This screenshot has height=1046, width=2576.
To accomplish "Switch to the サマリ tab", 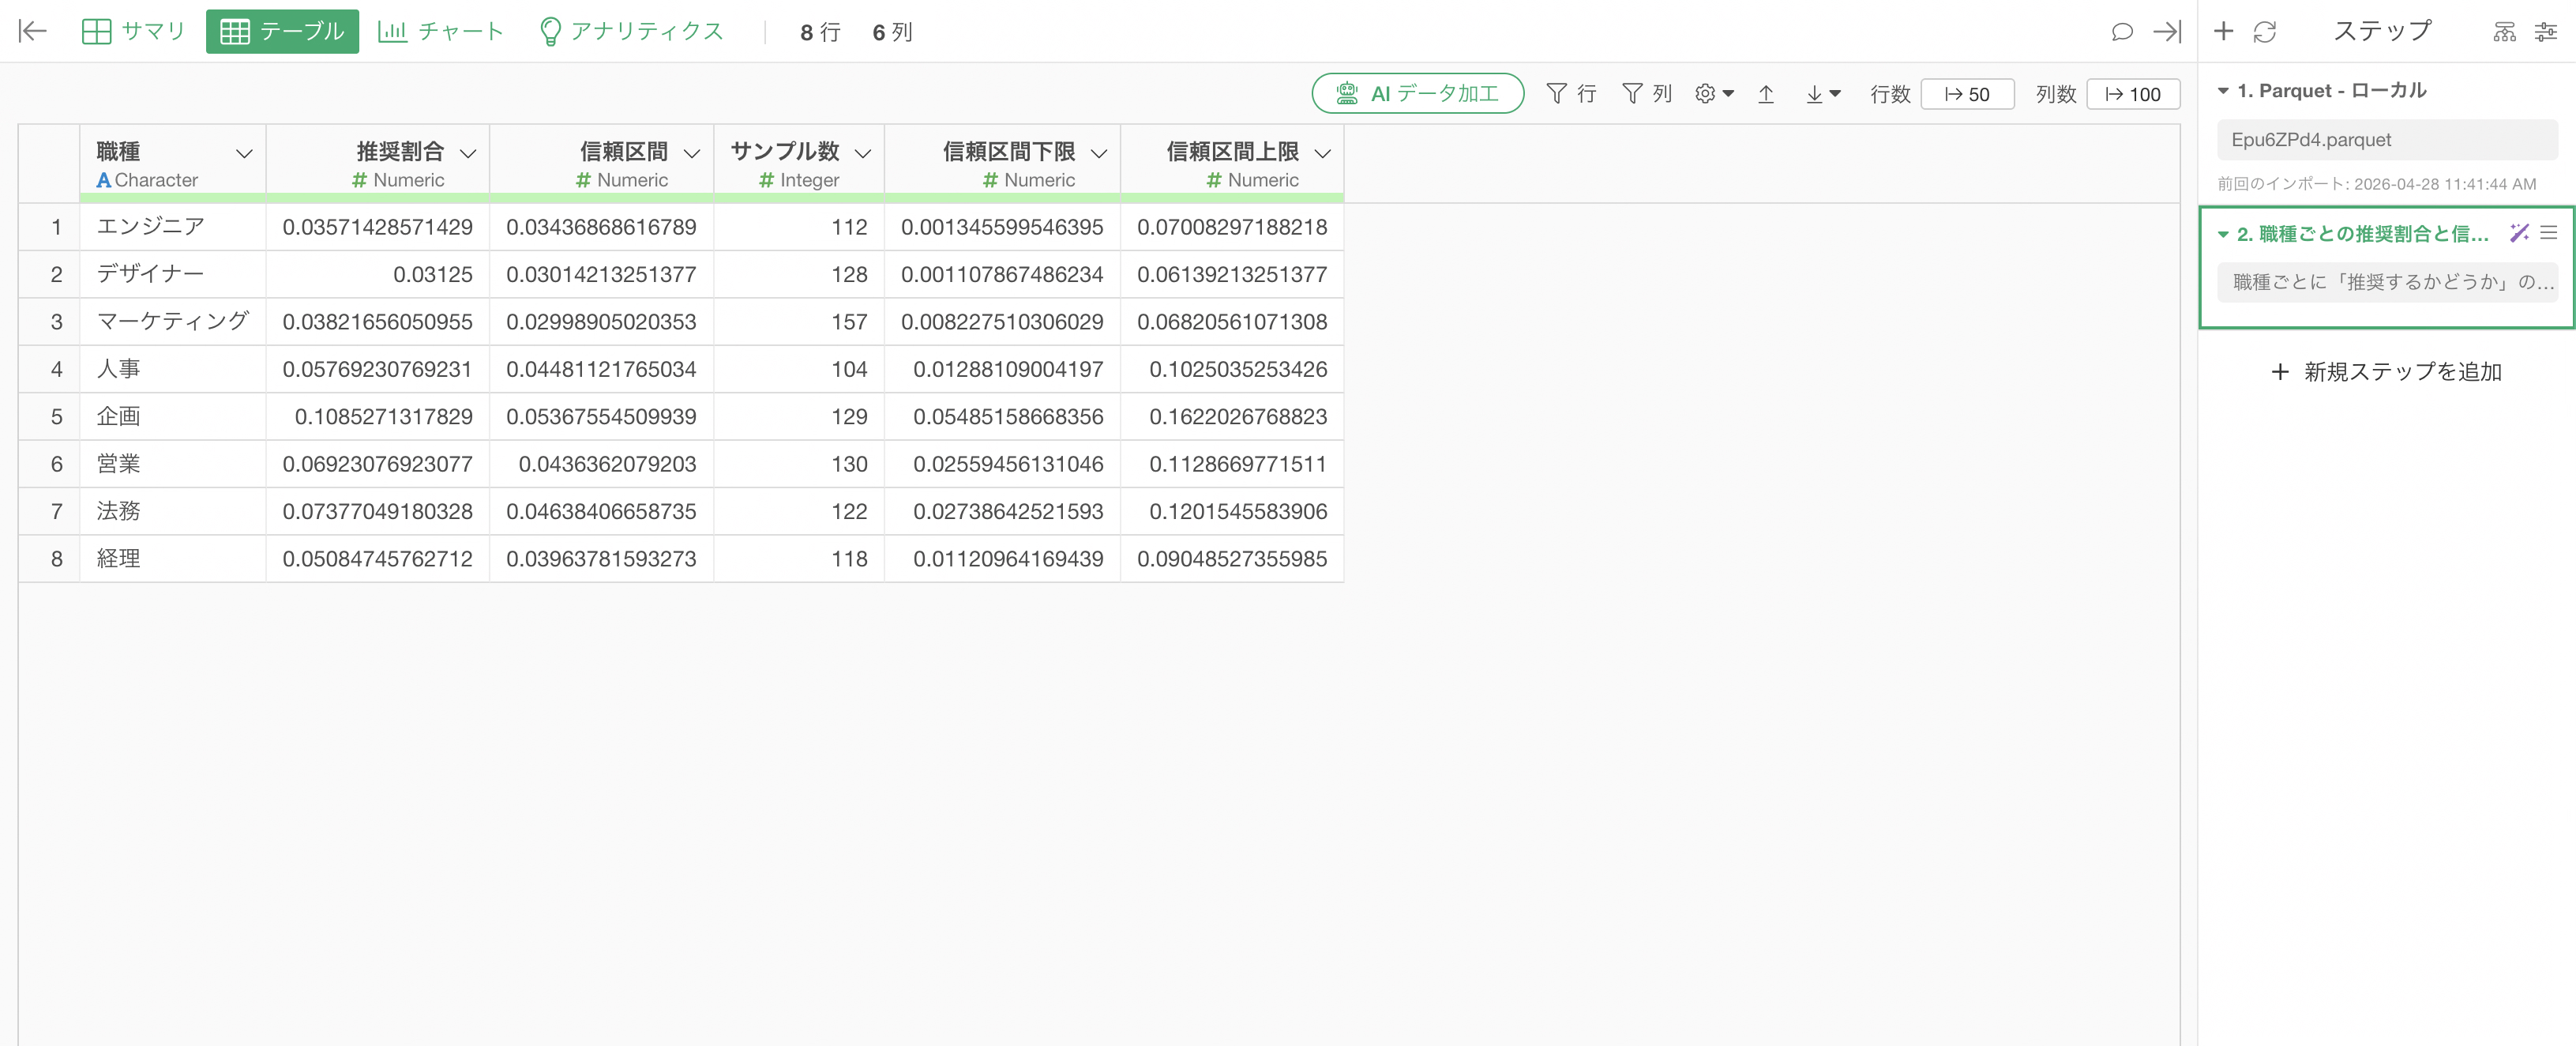I will pyautogui.click(x=133, y=31).
